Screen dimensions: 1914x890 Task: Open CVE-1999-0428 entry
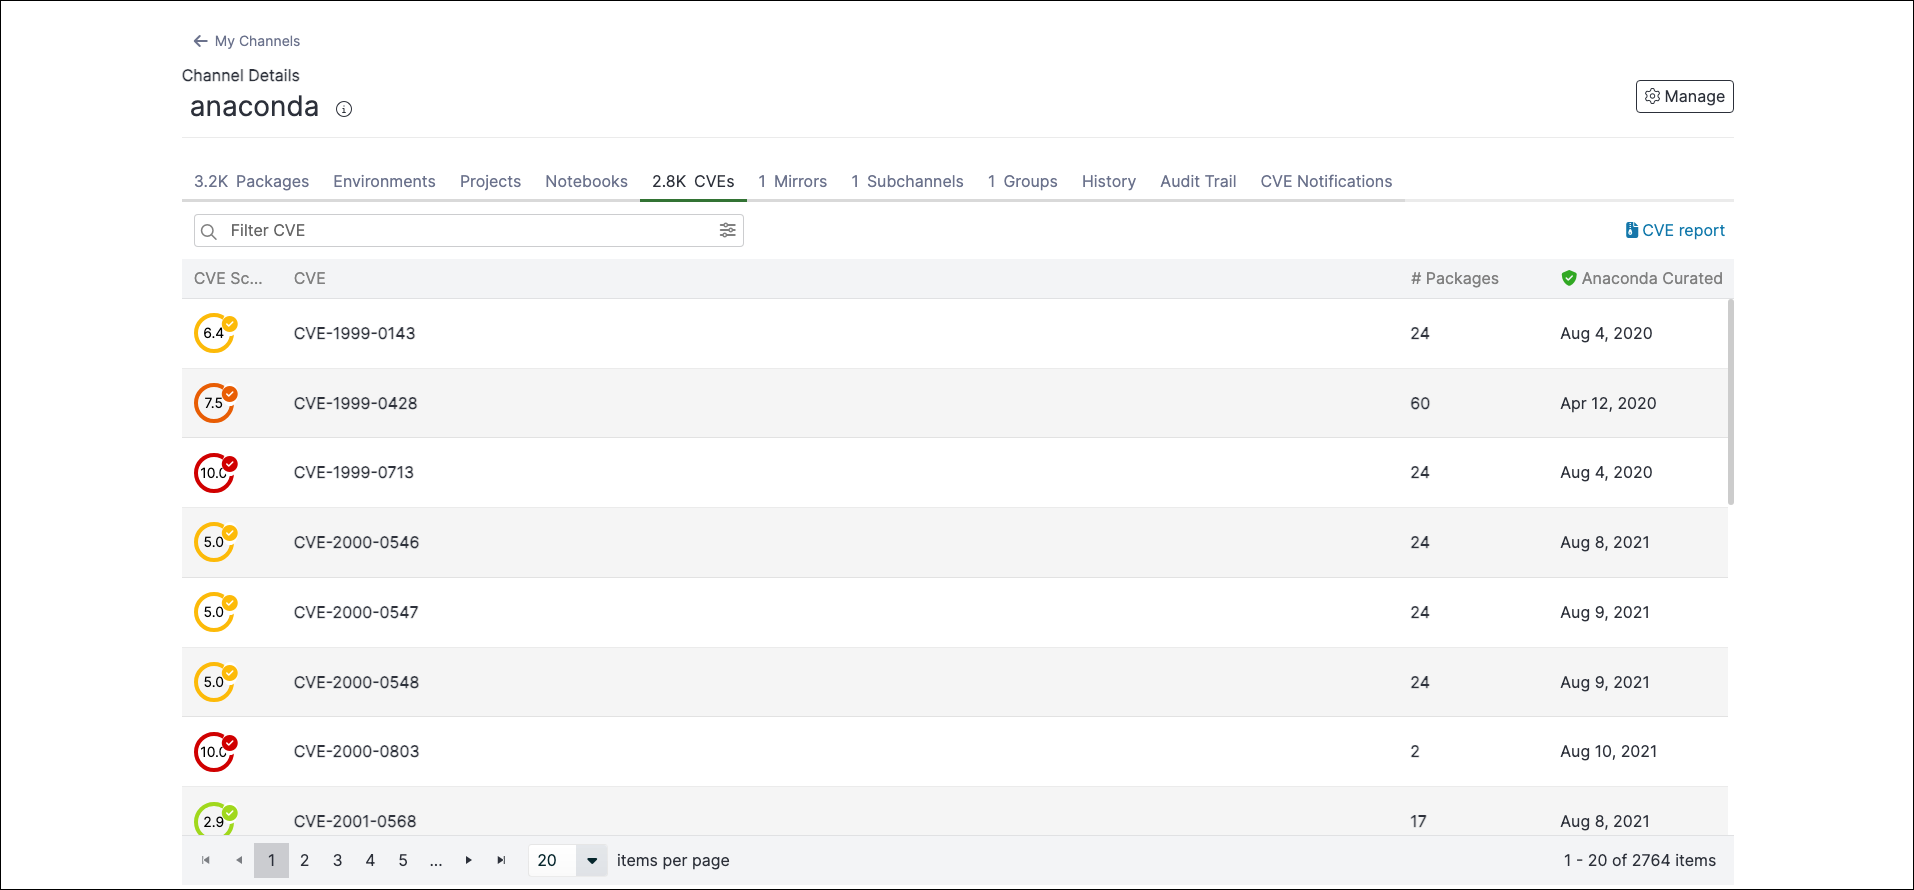[x=356, y=403]
